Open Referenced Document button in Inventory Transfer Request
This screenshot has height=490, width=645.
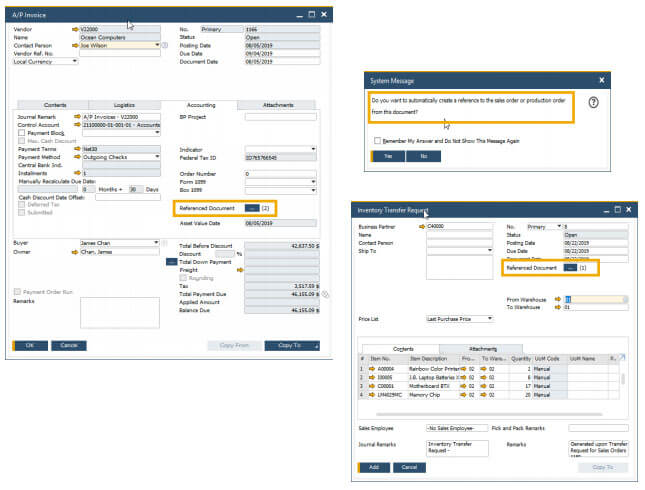click(570, 268)
